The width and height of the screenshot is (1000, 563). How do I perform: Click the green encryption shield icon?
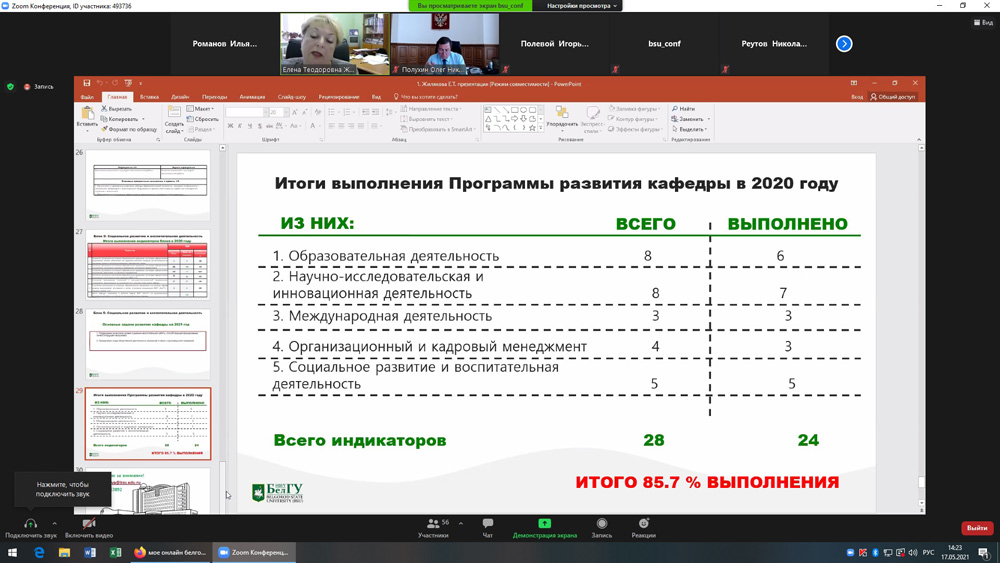(10, 86)
